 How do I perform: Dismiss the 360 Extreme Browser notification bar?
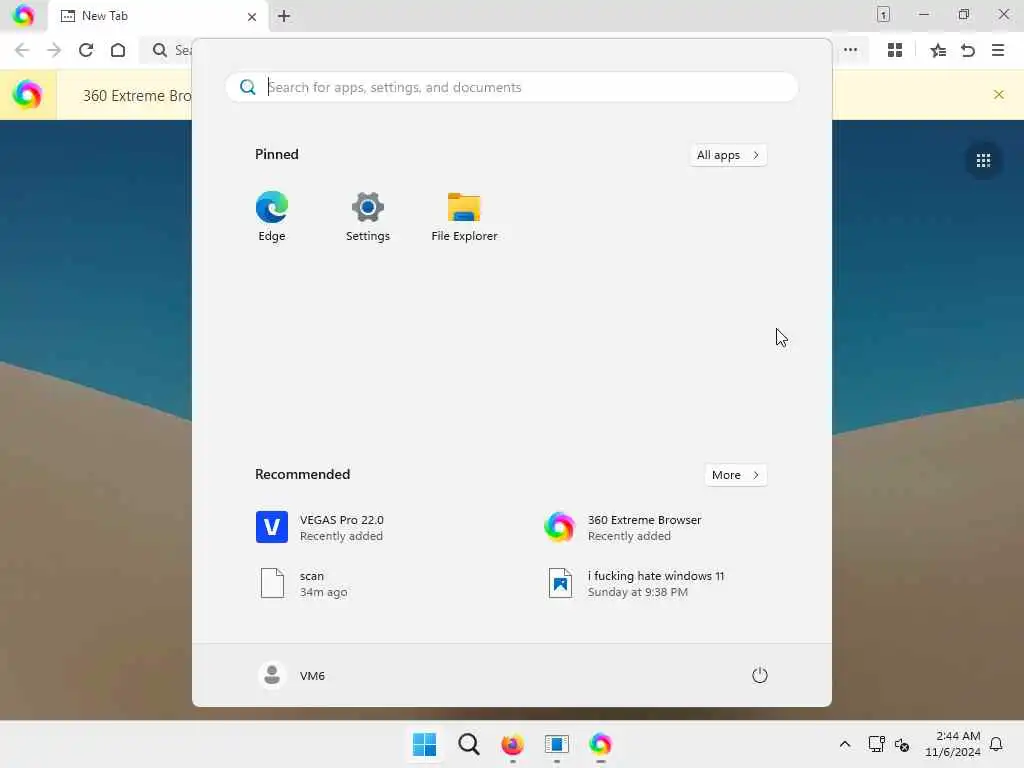[x=999, y=95]
